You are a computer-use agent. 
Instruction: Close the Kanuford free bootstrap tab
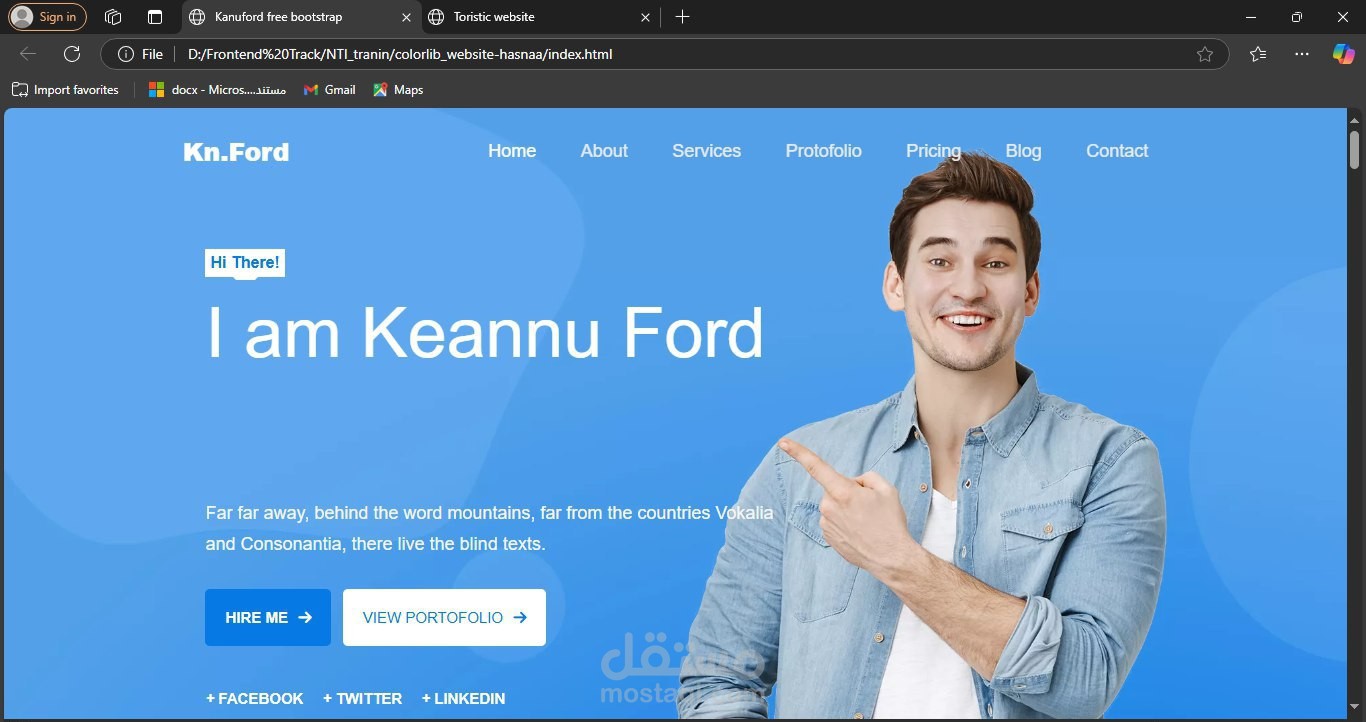(x=406, y=17)
